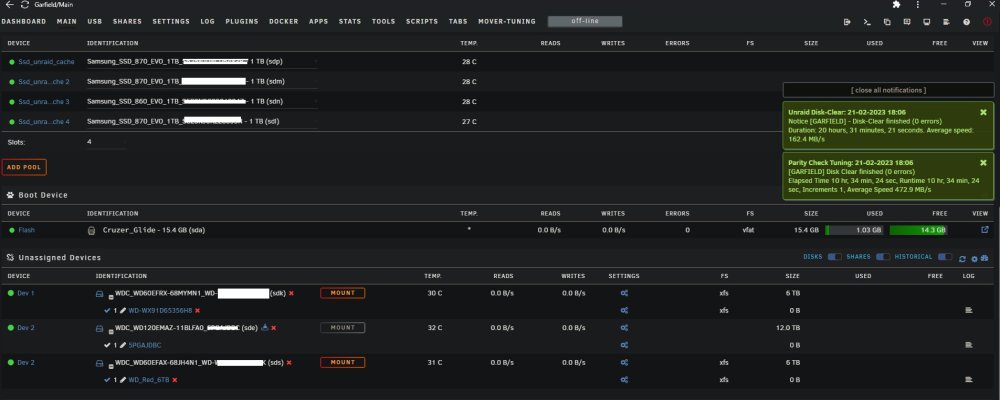Open the log for partition 5PGAJDBC

coord(969,345)
